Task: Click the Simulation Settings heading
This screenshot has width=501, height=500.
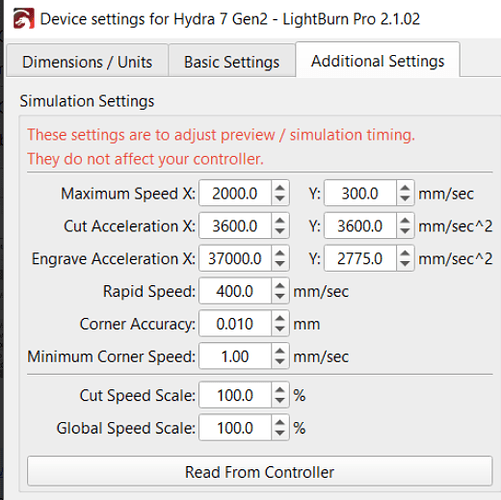Action: click(87, 101)
